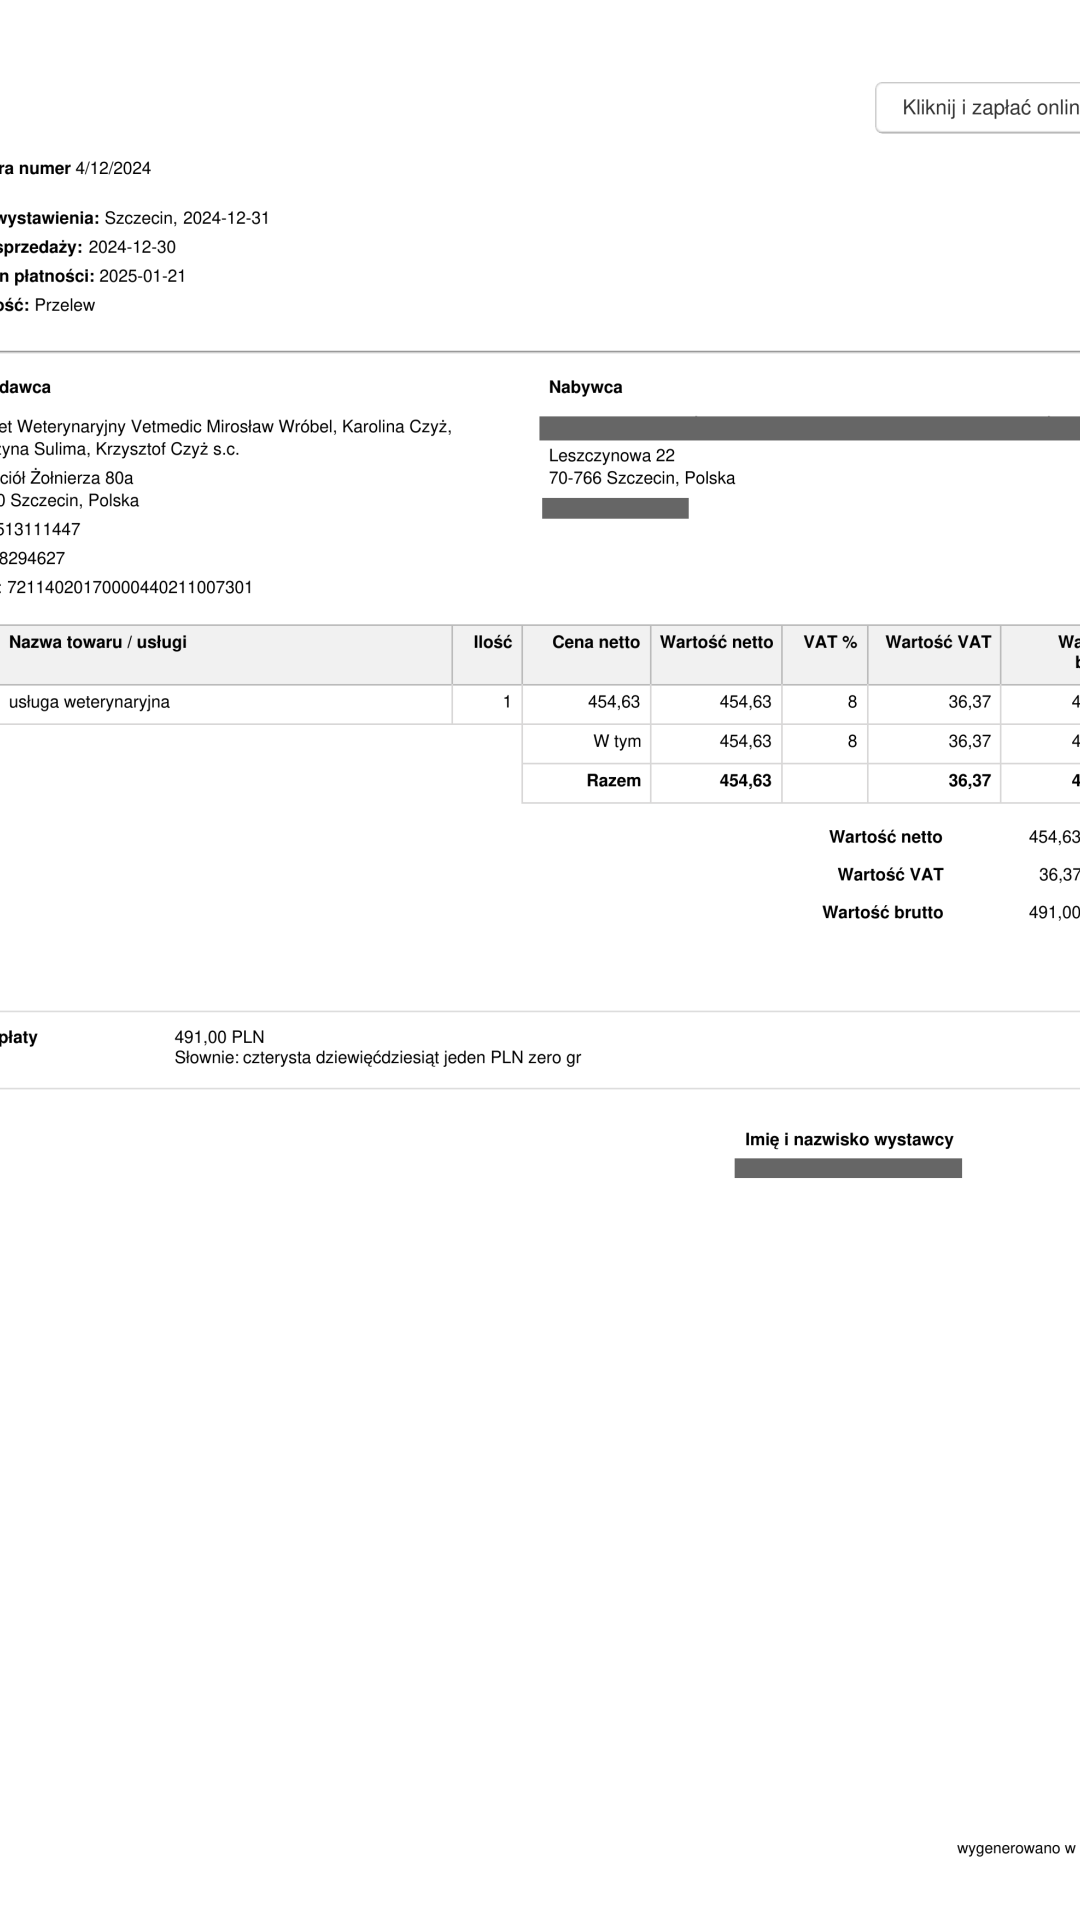Select the 'usługa weterynaryjna' item row
The image size is (1080, 1920).
point(90,702)
